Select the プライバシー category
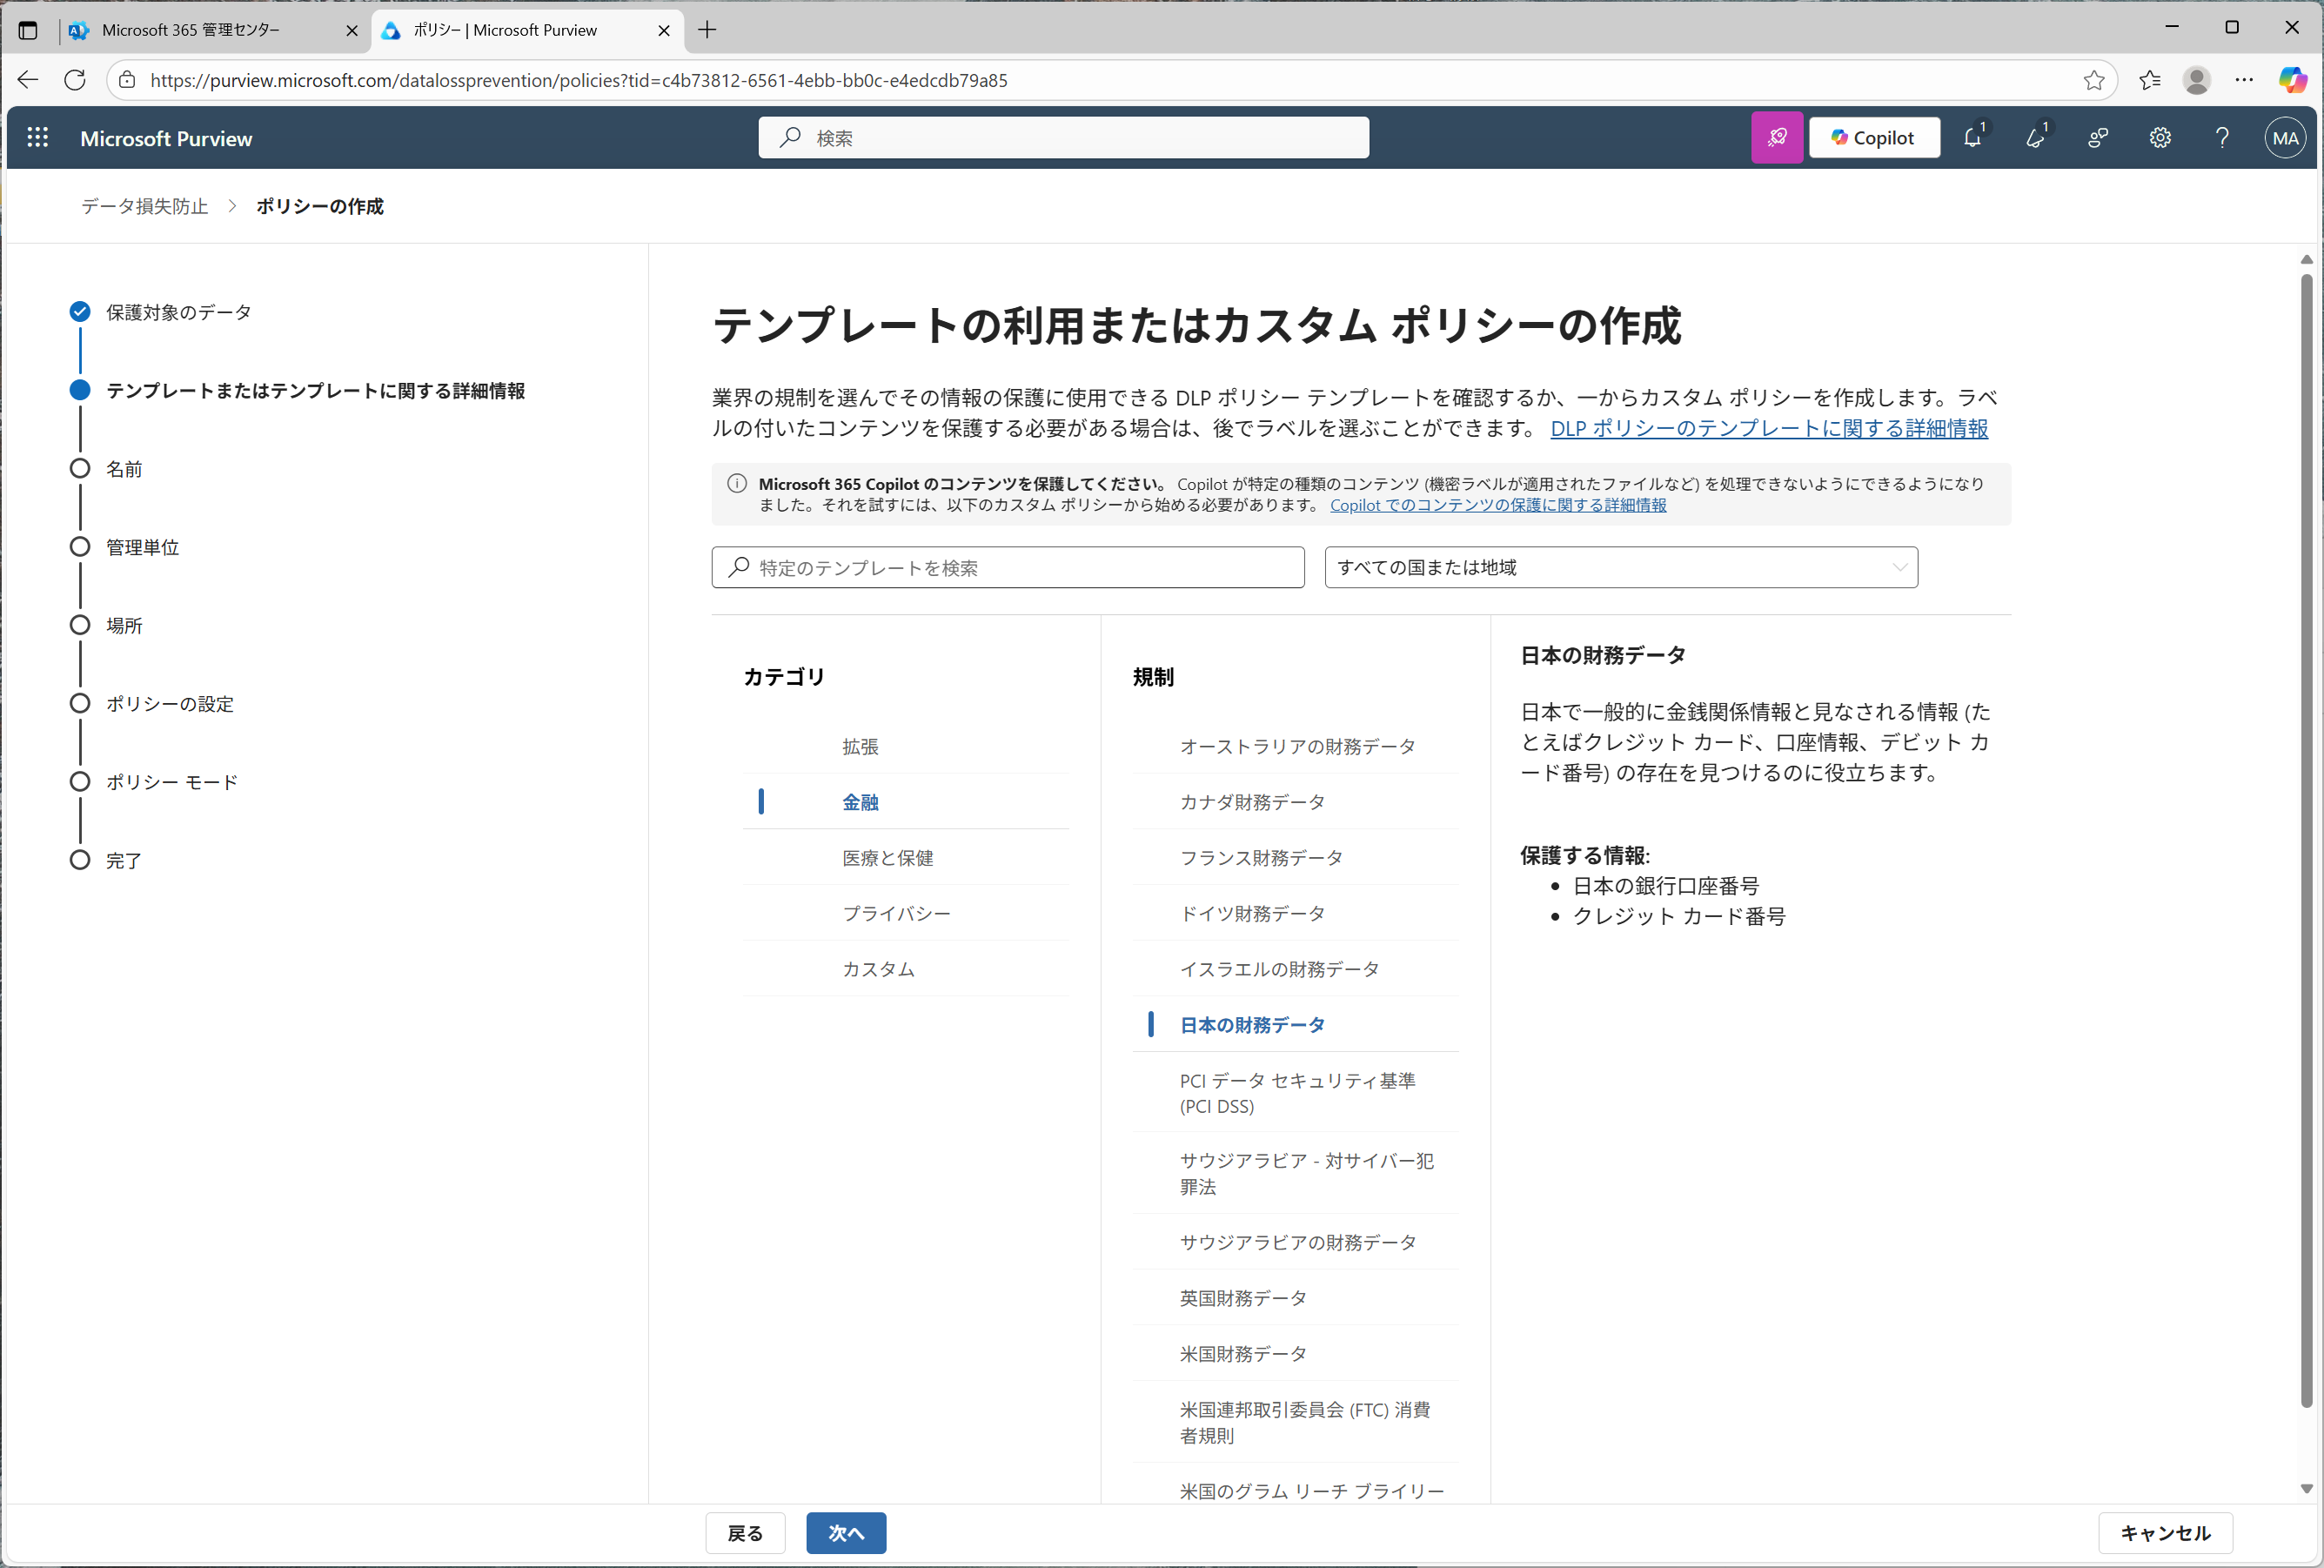The width and height of the screenshot is (2324, 1568). [897, 912]
